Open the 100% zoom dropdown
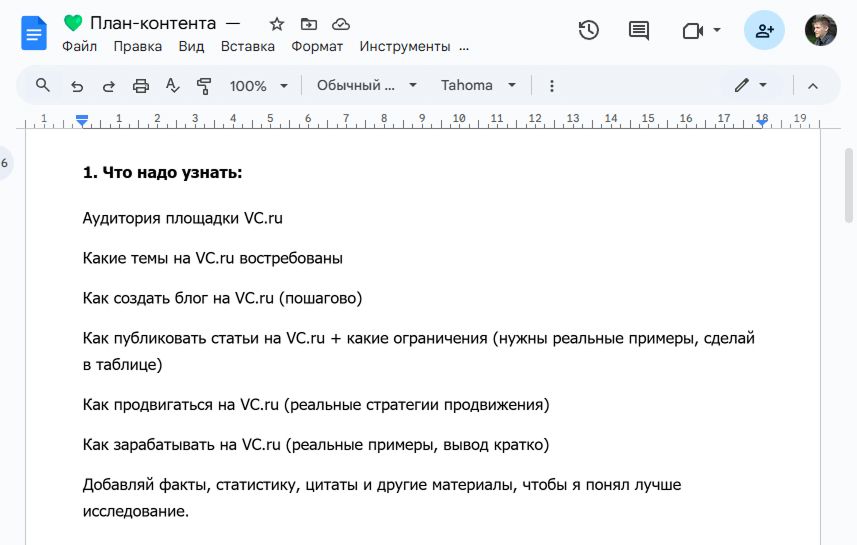 (x=259, y=86)
